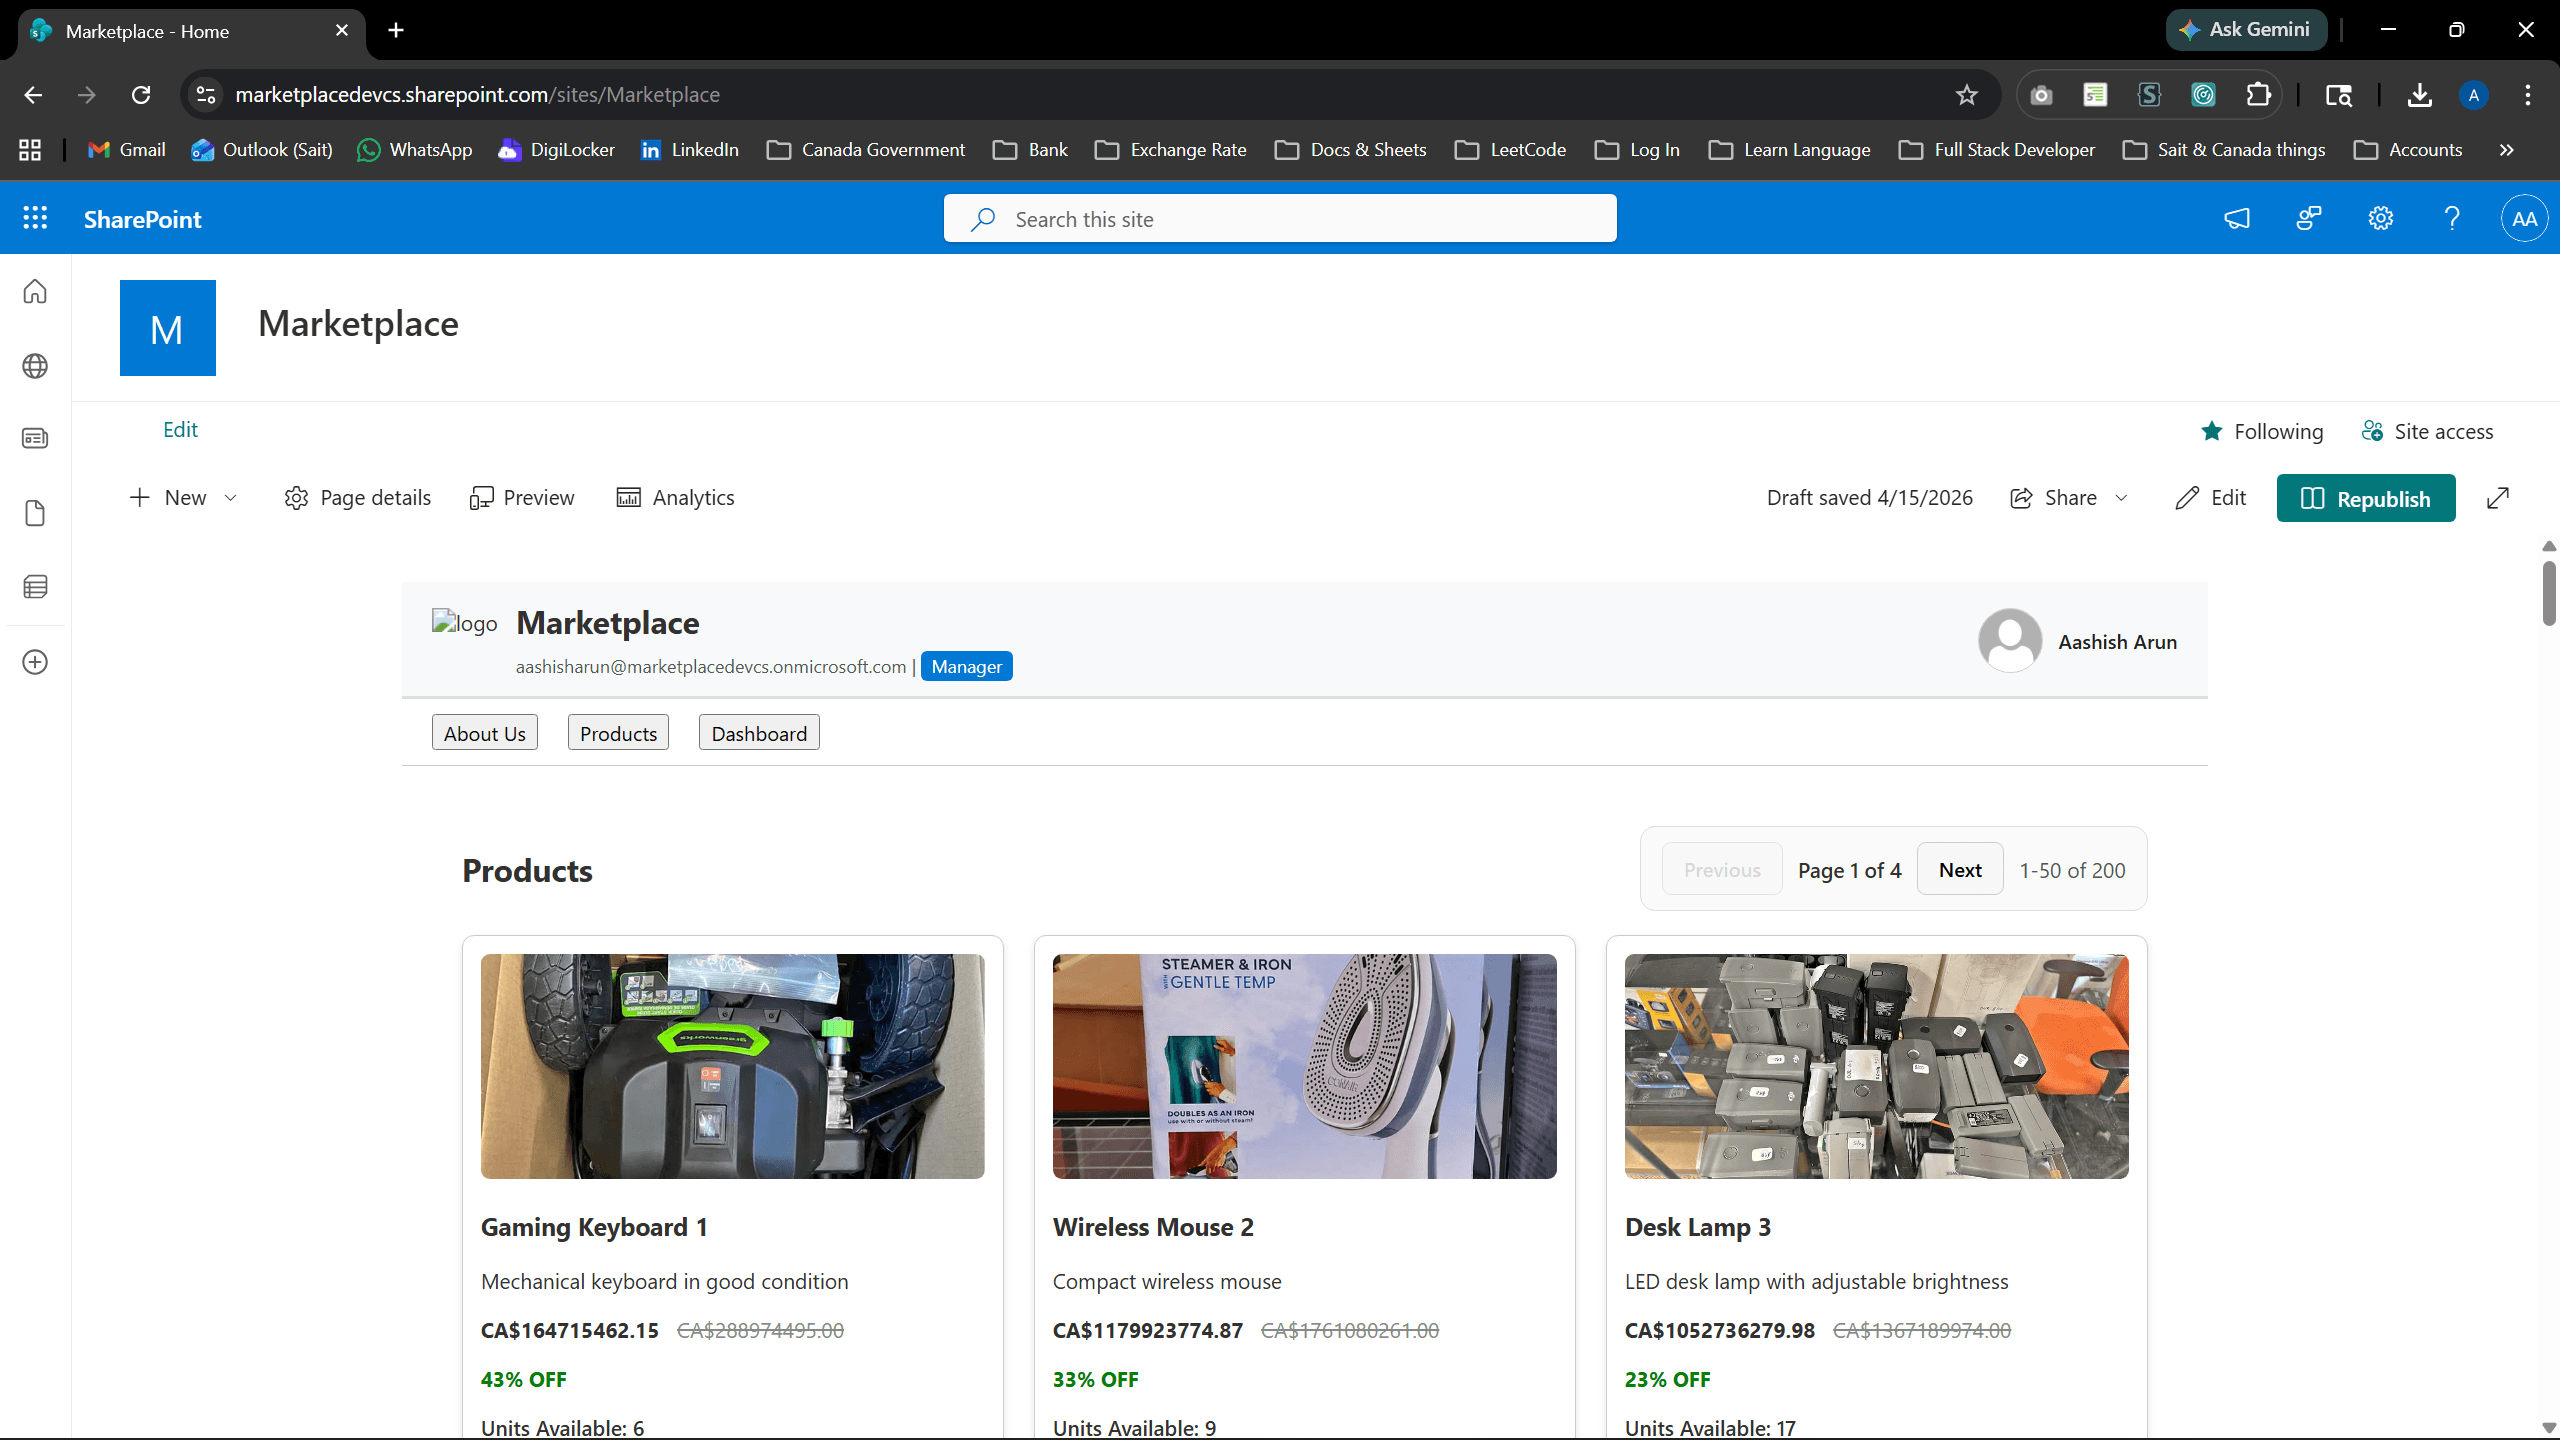Click Preview in command bar

click(x=522, y=498)
